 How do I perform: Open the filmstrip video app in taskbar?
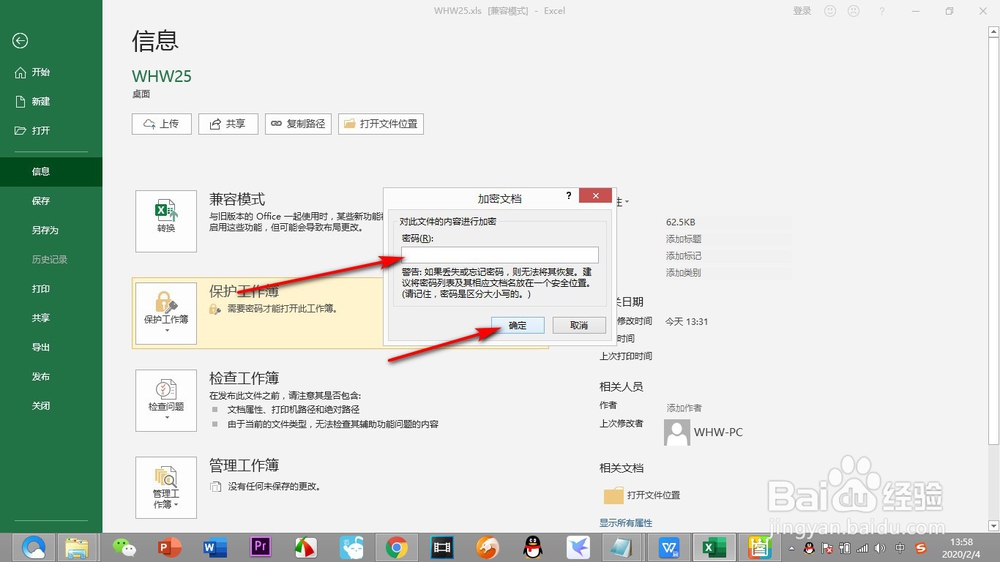(x=441, y=547)
